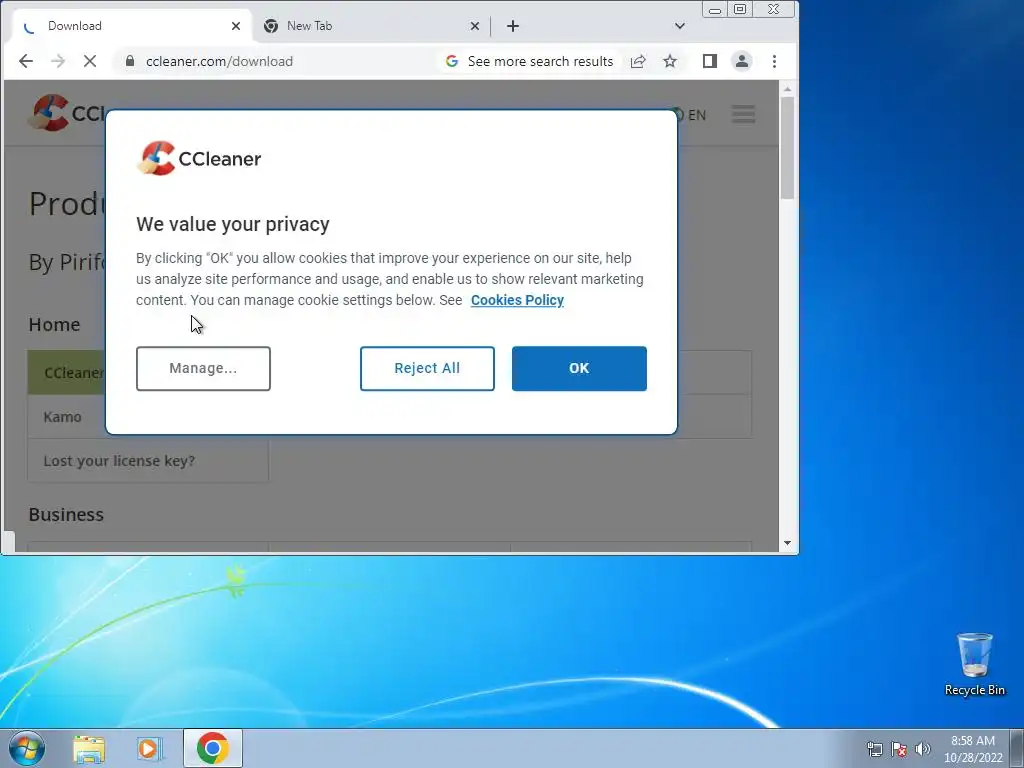Open the Windows Start menu

27,748
